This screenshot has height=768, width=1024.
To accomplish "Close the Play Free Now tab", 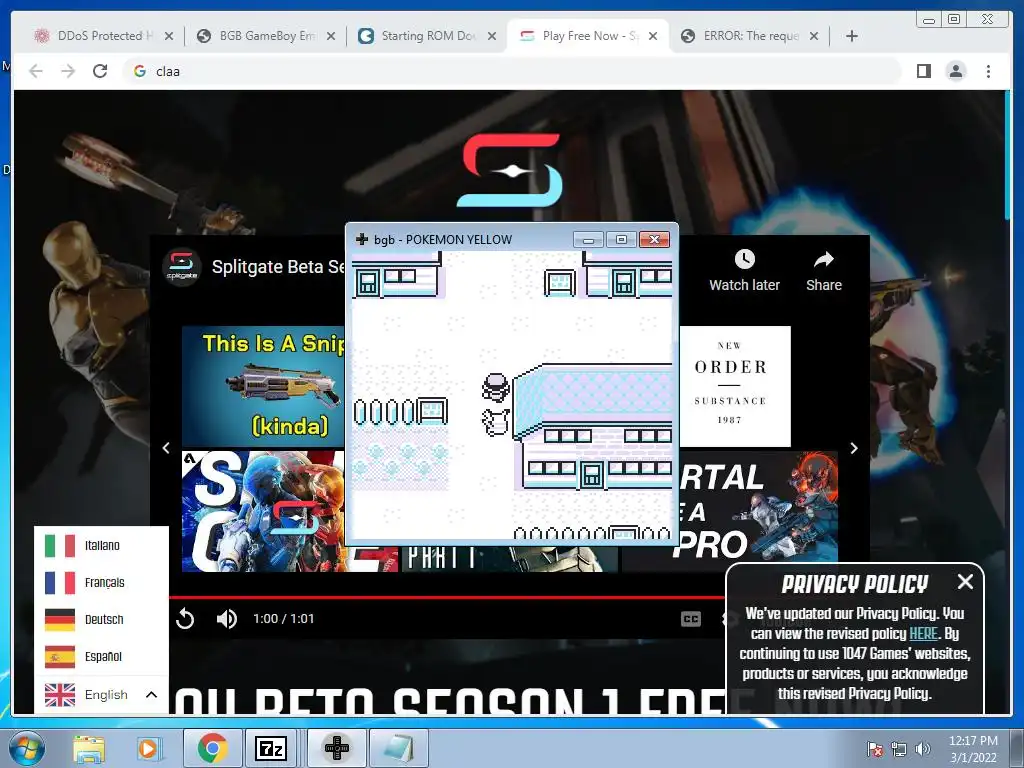I will pyautogui.click(x=653, y=36).
